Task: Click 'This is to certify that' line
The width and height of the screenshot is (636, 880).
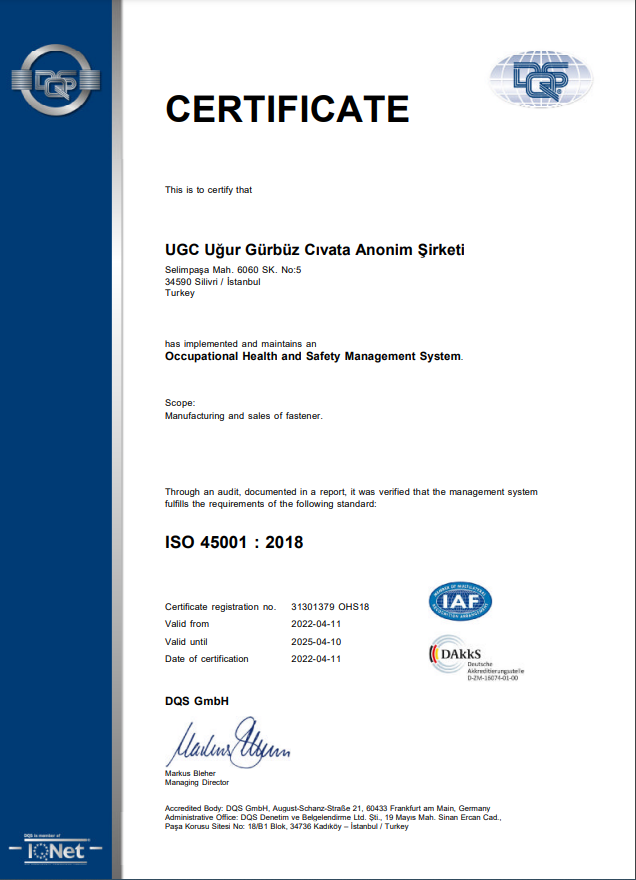Action: (208, 190)
